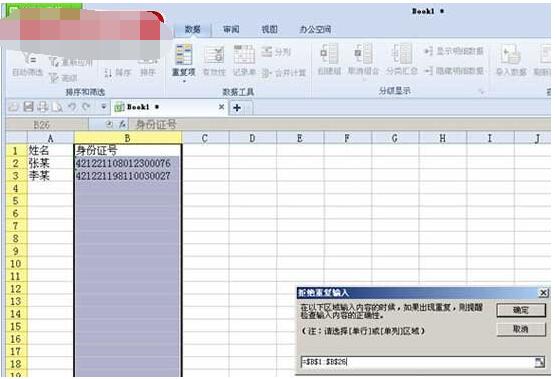Select column A header

50,138
